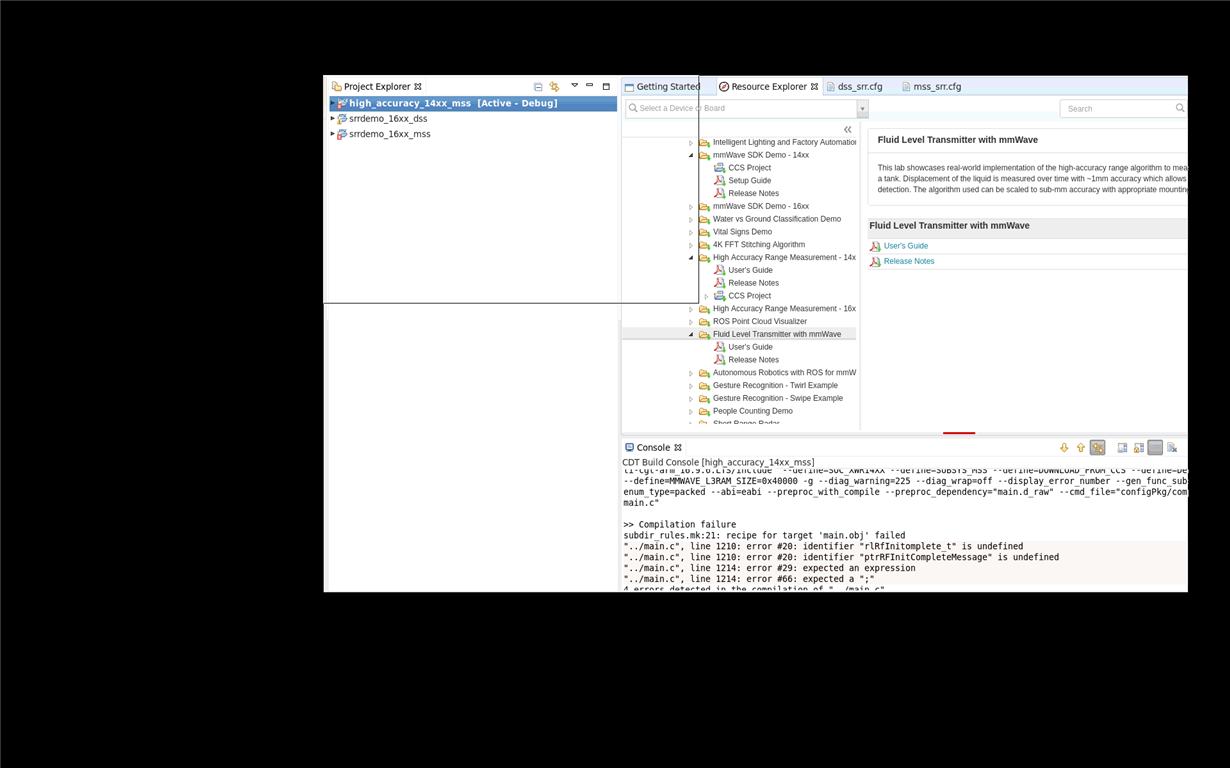The height and width of the screenshot is (768, 1230).
Task: Toggle Link with Editor in Project Explorer
Action: [553, 87]
